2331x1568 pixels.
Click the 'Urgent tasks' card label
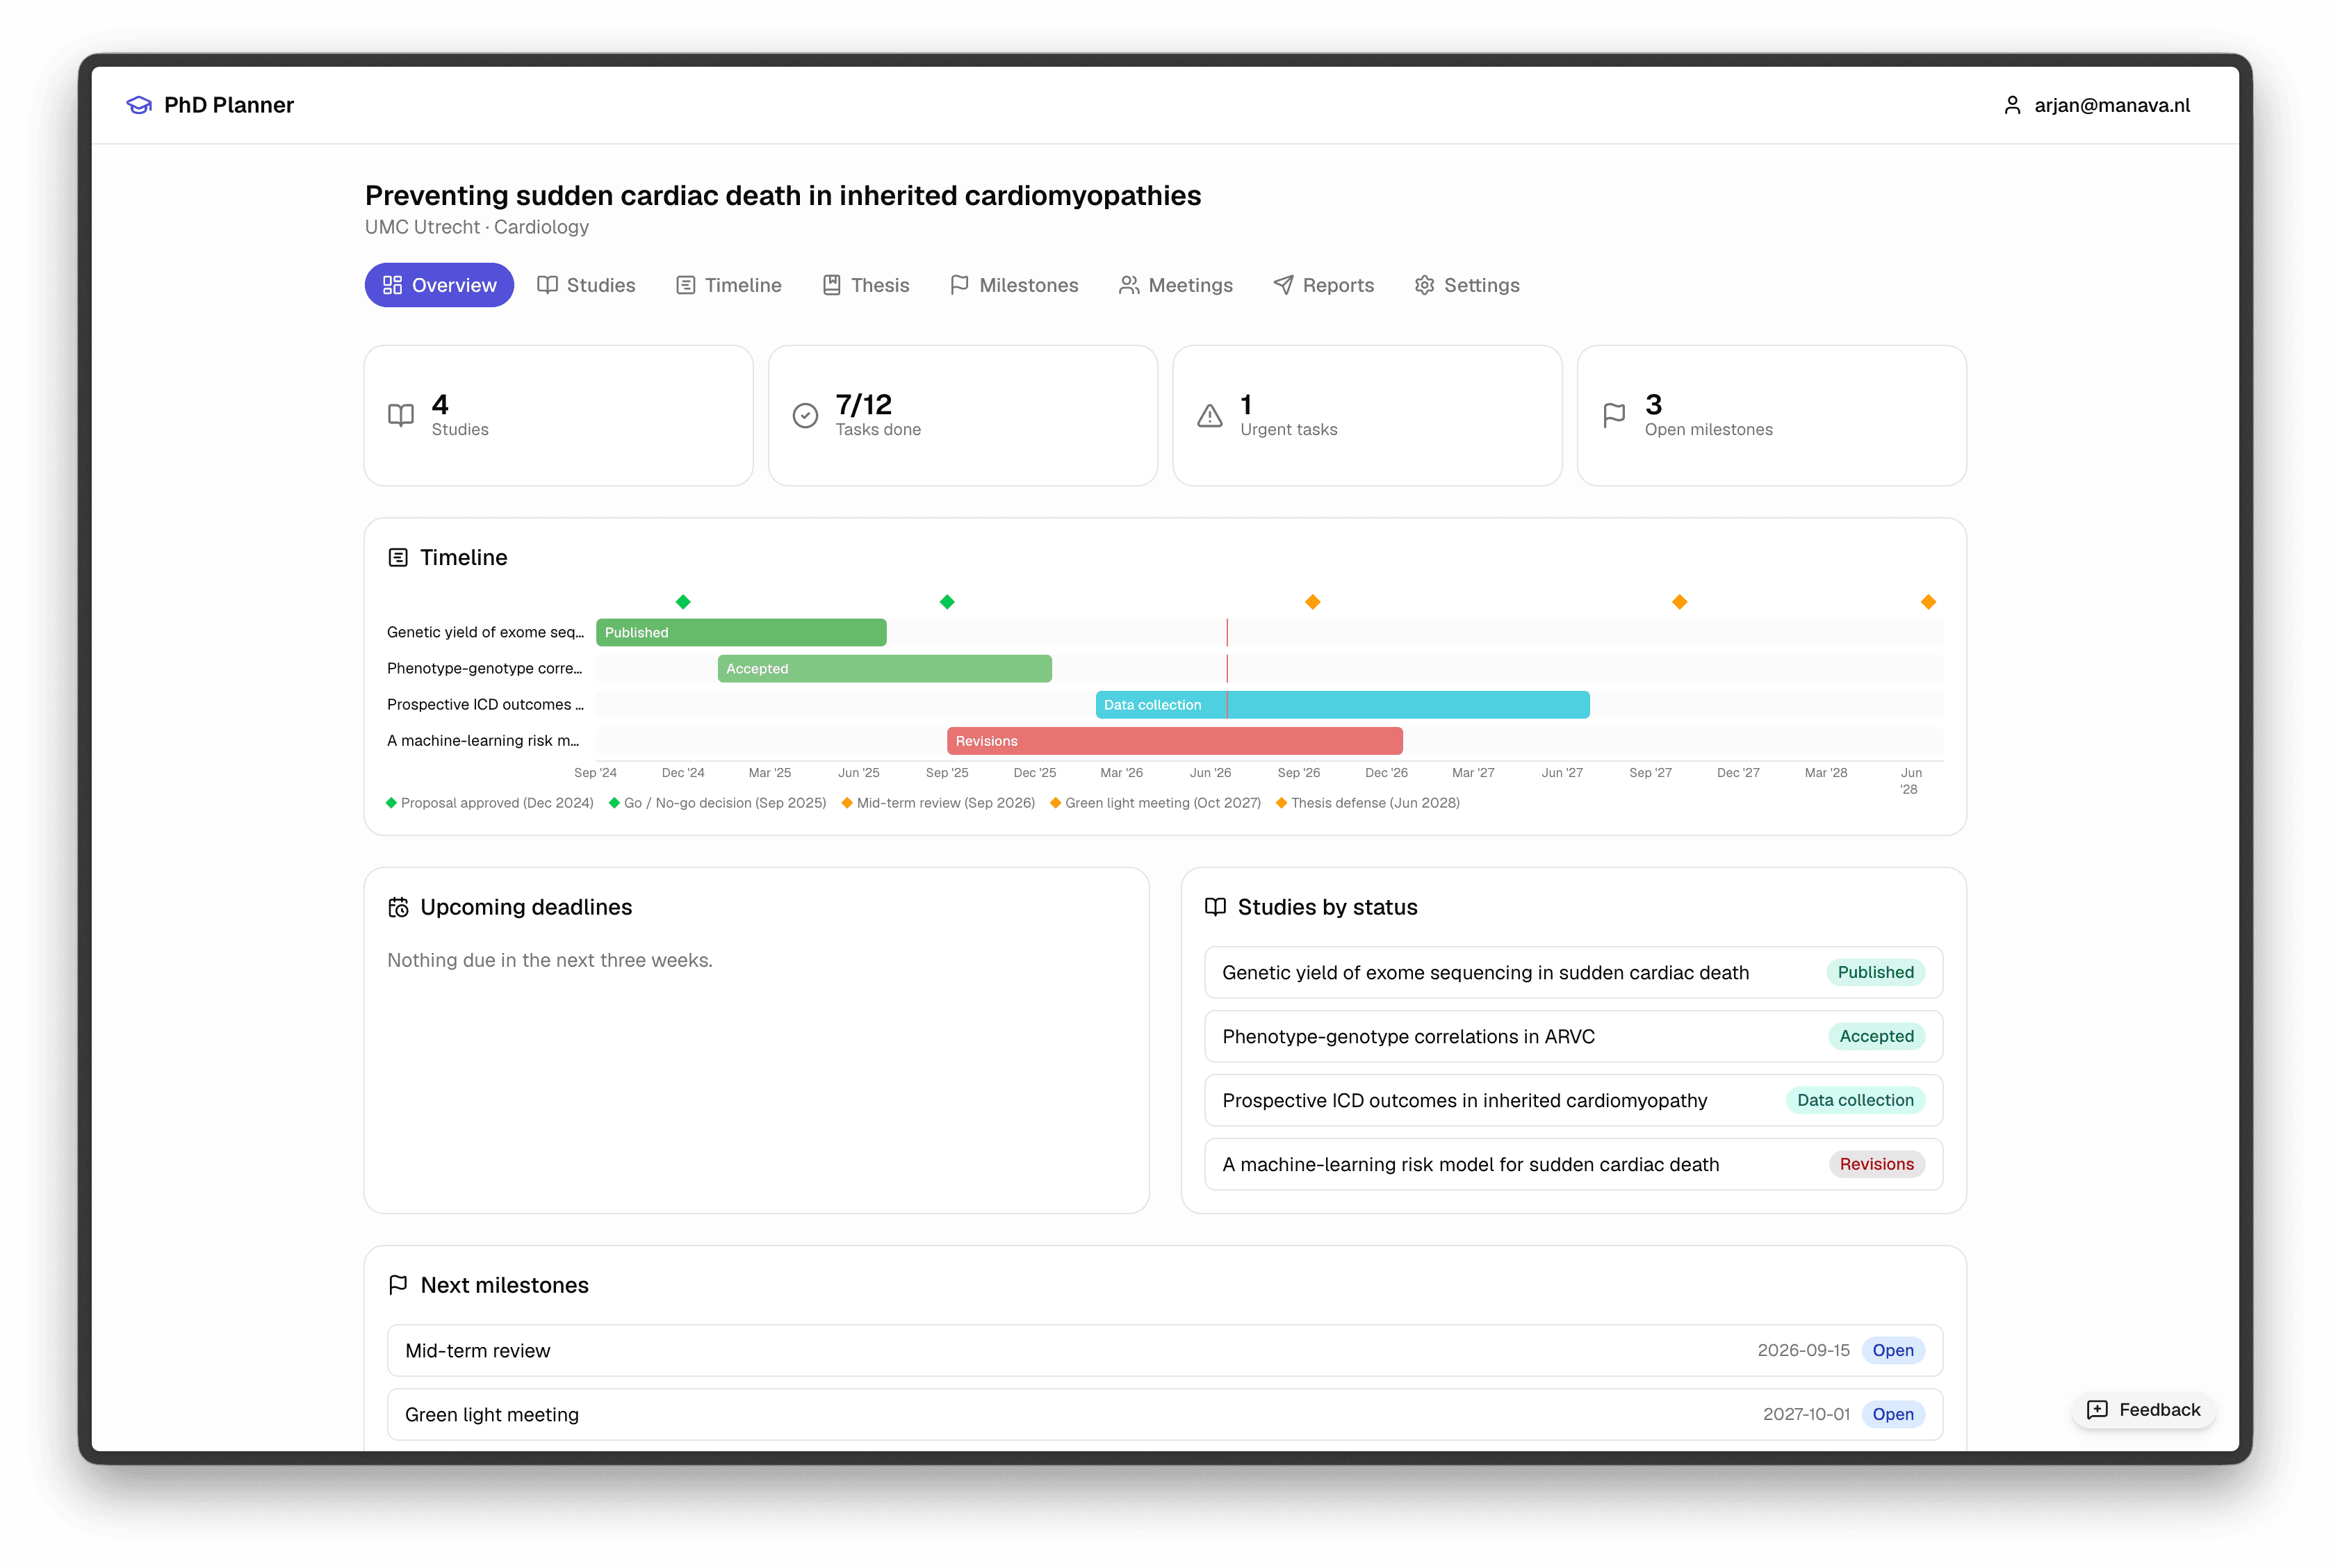pos(1289,430)
